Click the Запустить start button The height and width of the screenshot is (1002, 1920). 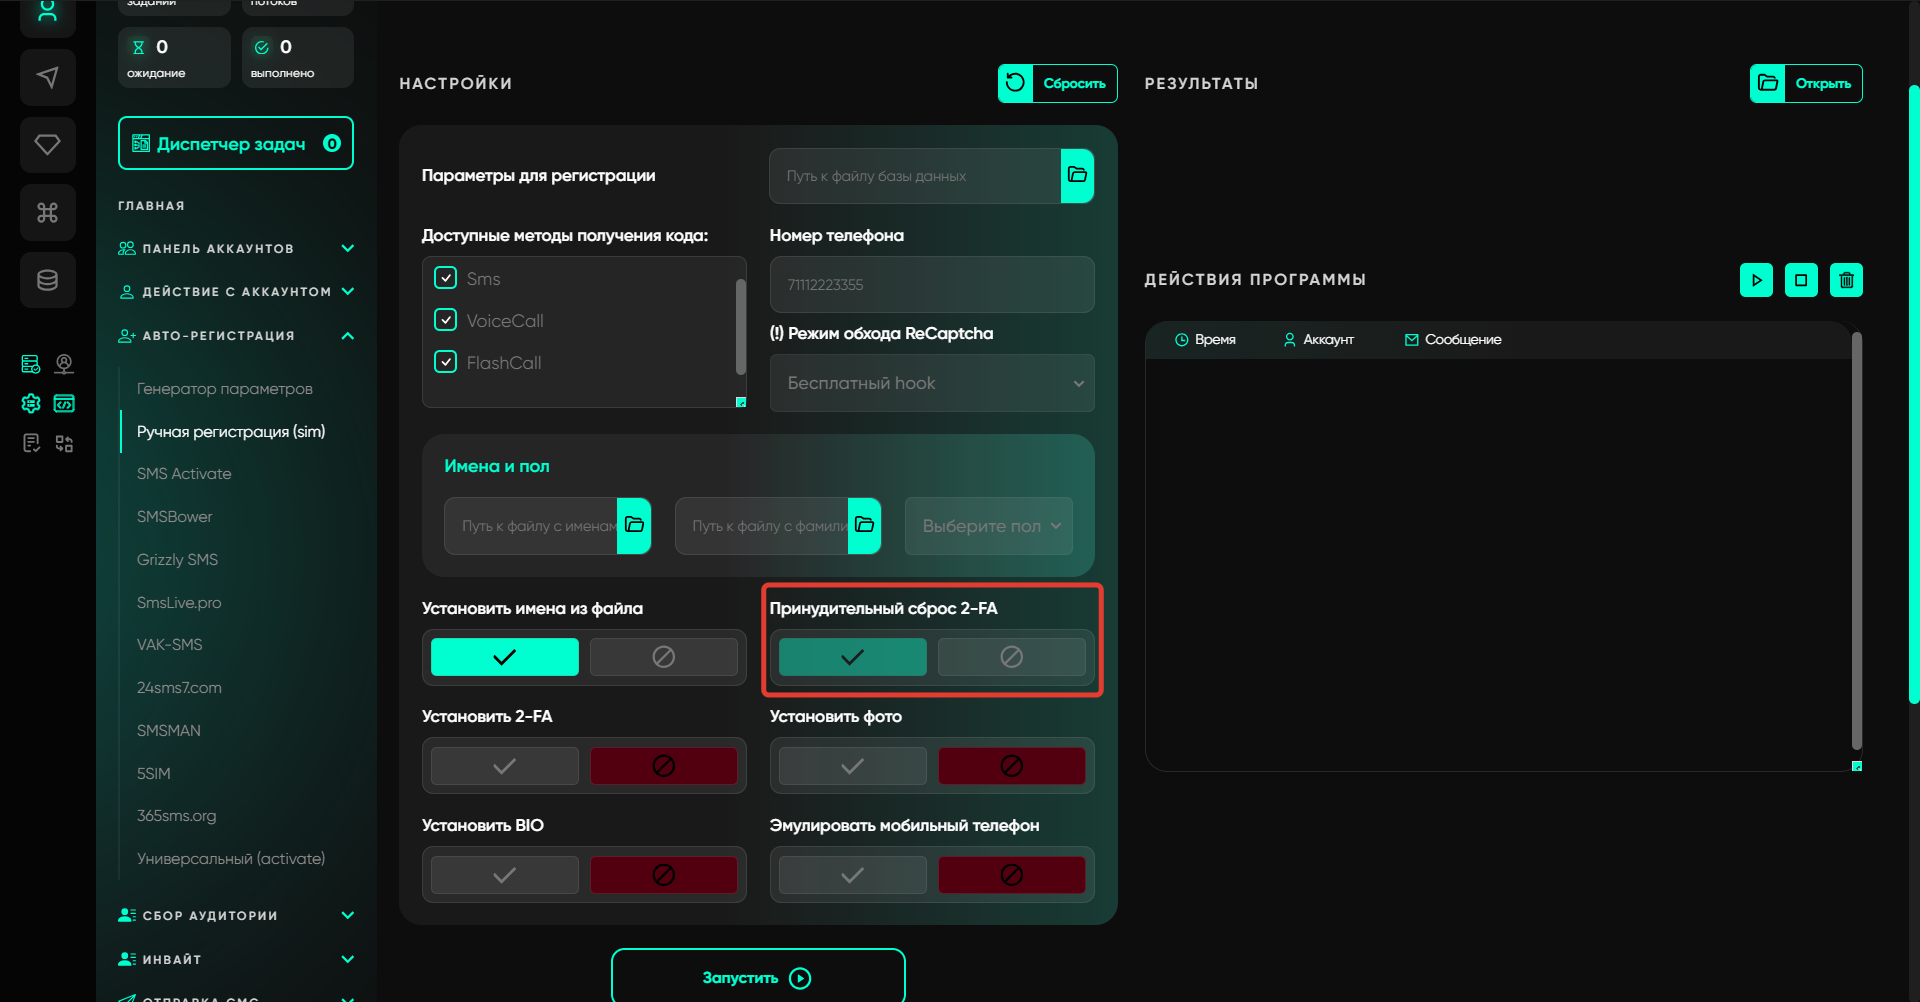(x=758, y=977)
